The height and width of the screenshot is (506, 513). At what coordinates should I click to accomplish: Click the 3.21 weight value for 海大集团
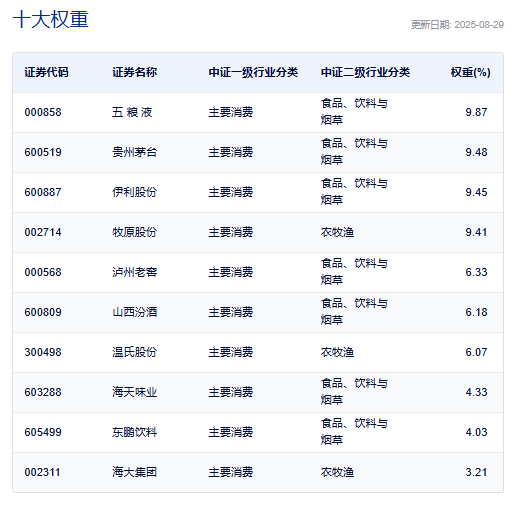(x=476, y=472)
